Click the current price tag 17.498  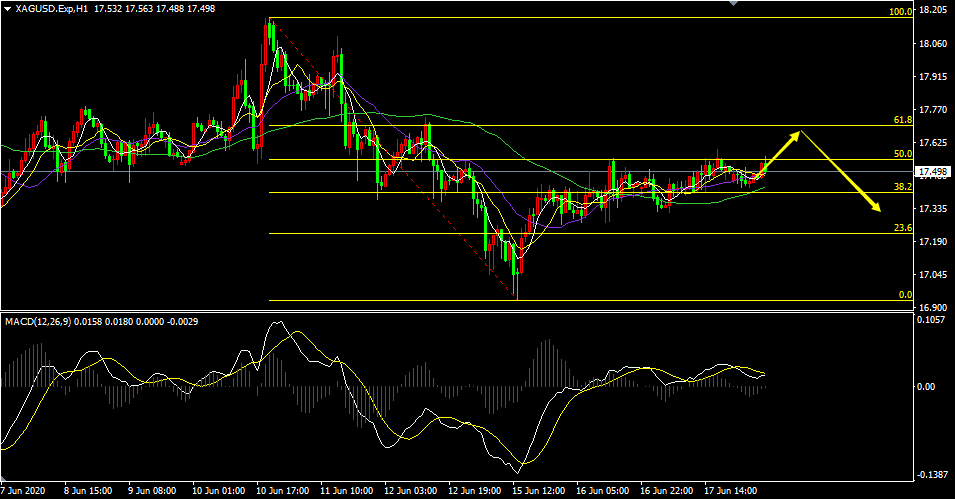point(932,172)
